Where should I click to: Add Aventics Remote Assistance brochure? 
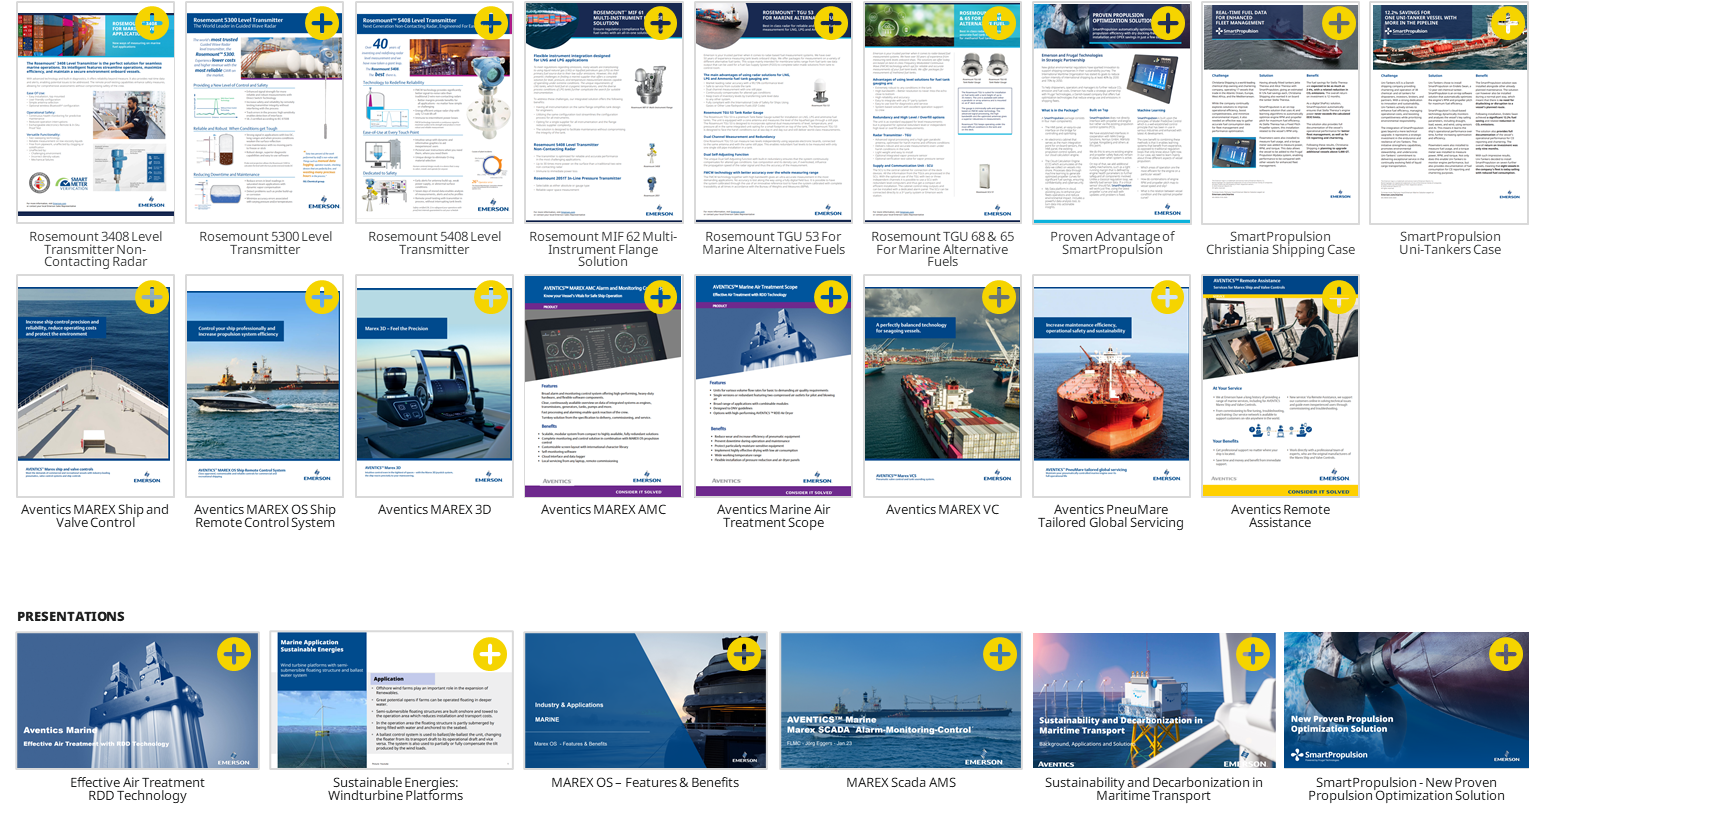(1338, 297)
